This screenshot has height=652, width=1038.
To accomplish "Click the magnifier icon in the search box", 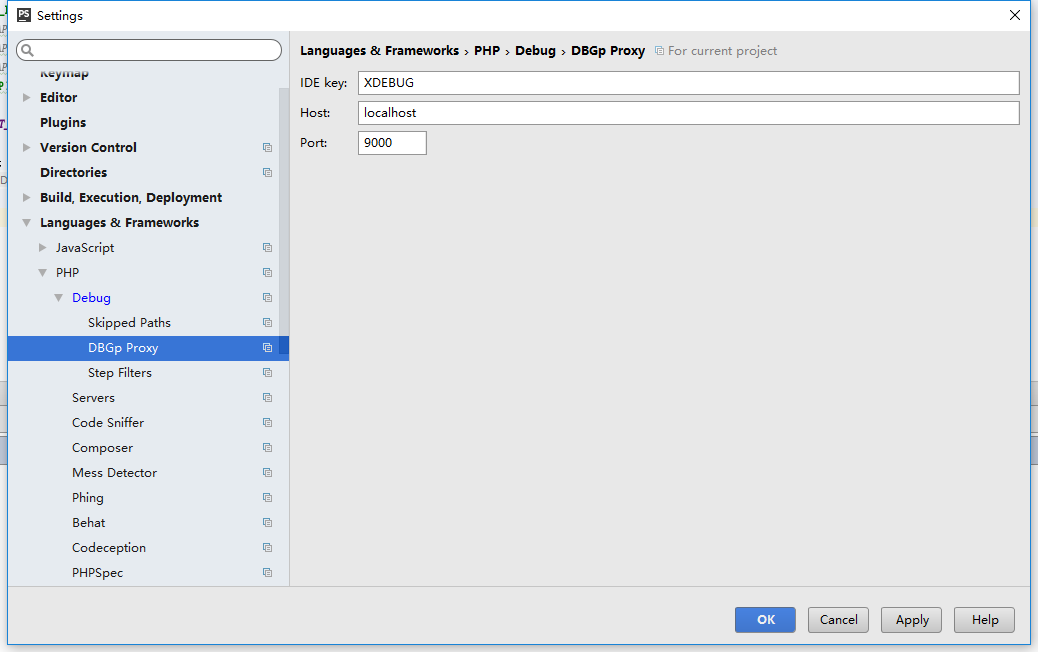I will tap(28, 50).
